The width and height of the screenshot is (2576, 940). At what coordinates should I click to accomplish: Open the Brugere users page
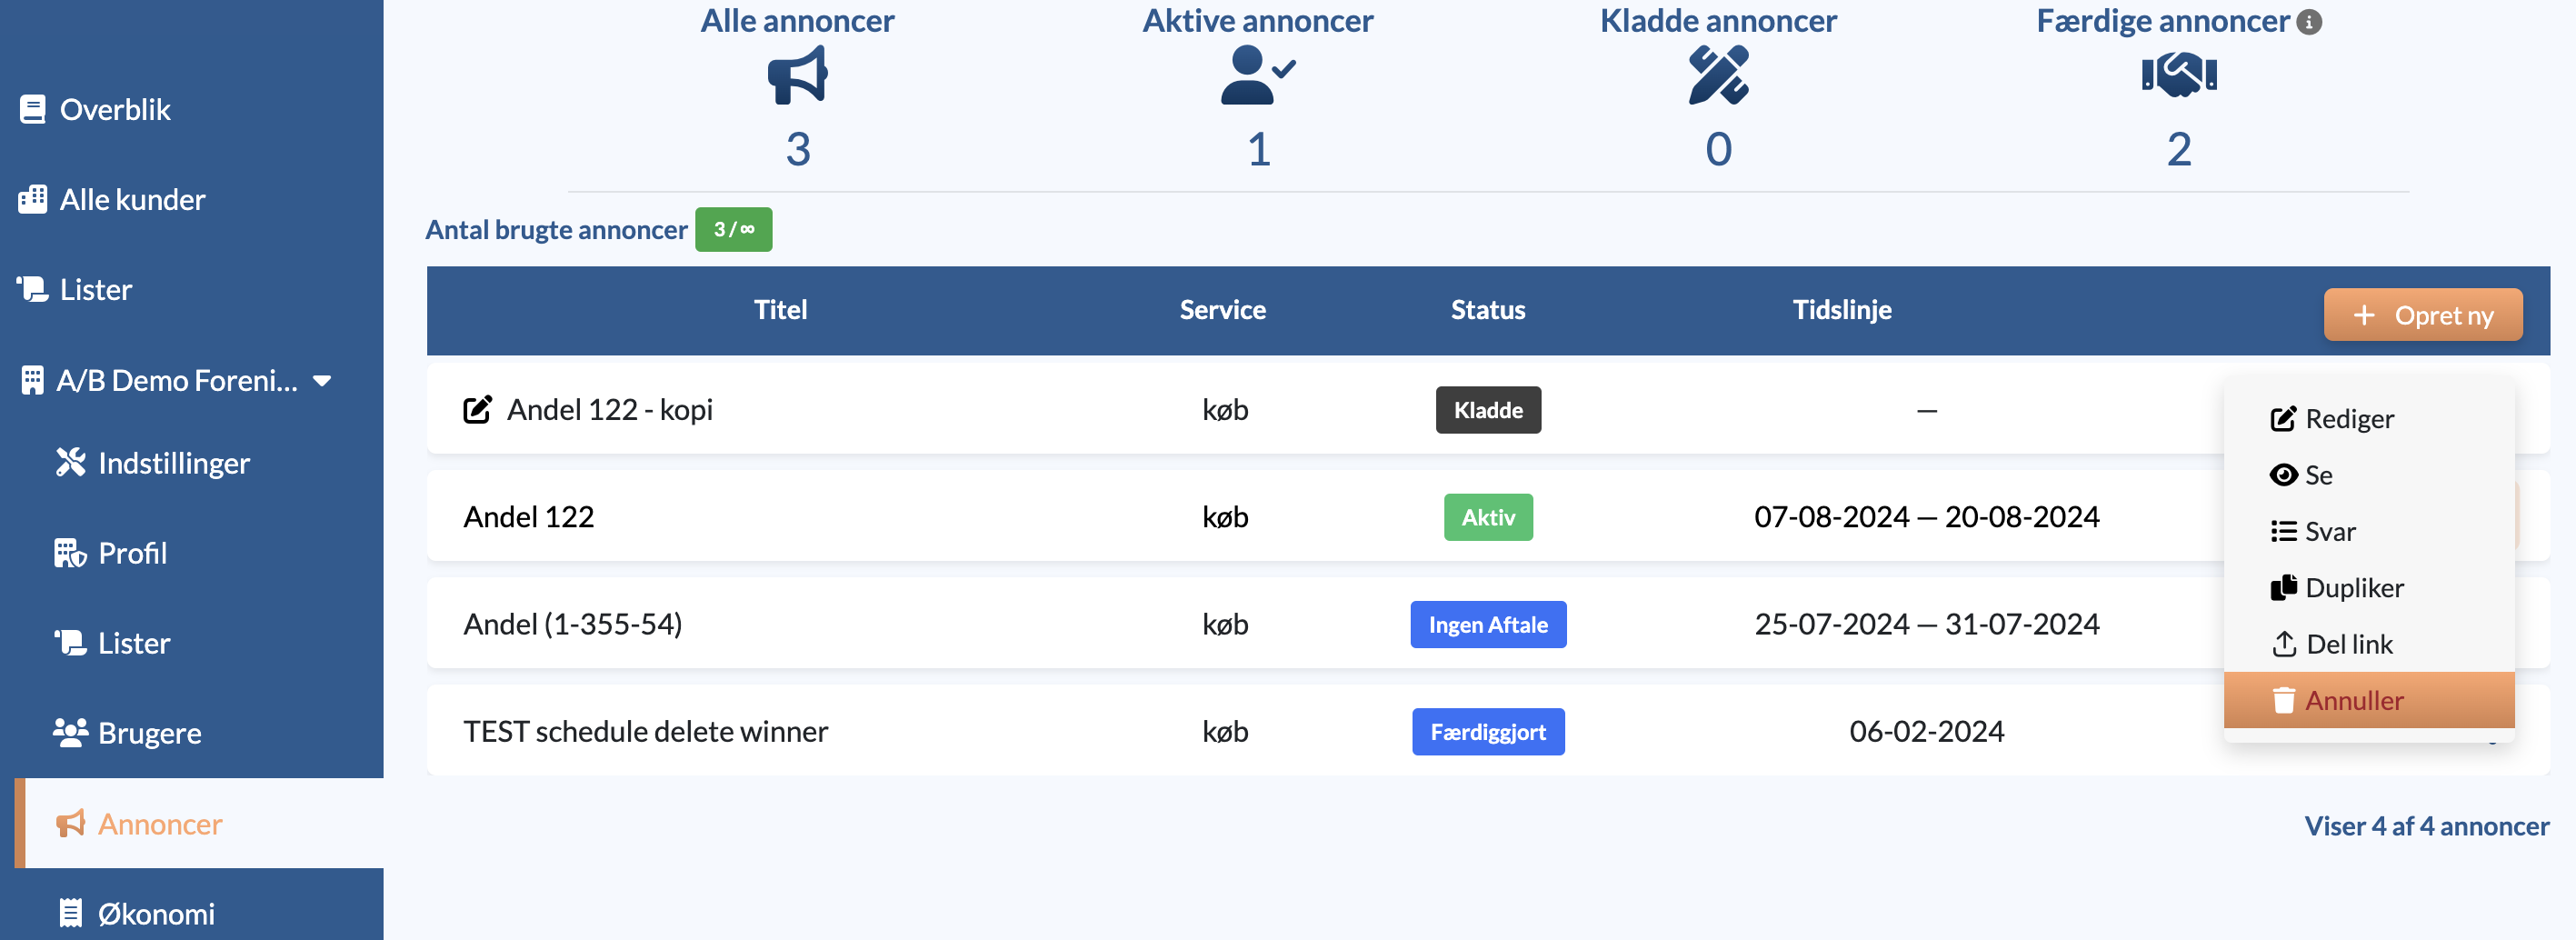tap(150, 733)
